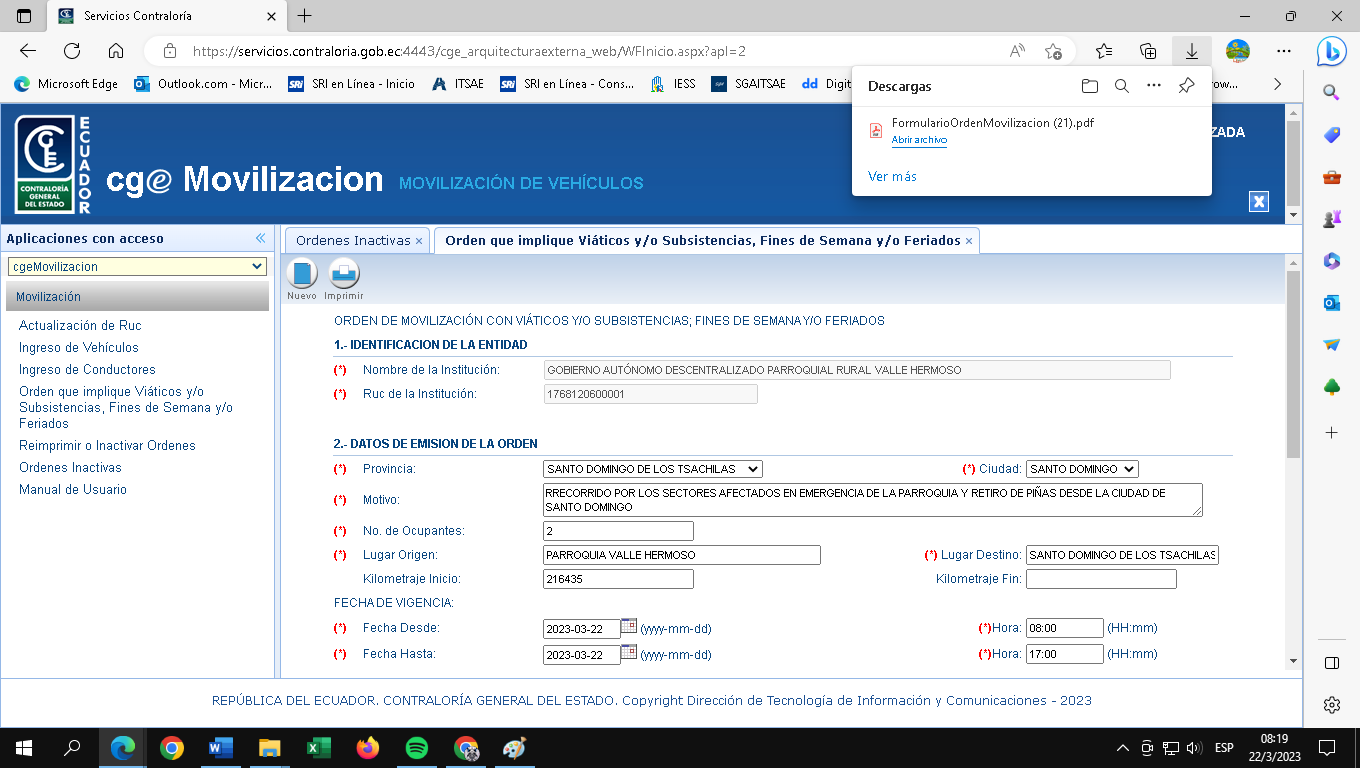Open calendar picker for Fecha Hasta
Image resolution: width=1360 pixels, height=768 pixels.
coord(629,652)
